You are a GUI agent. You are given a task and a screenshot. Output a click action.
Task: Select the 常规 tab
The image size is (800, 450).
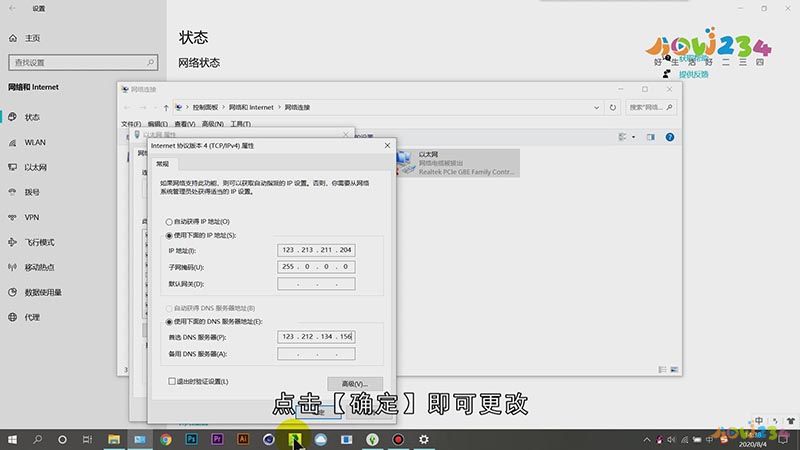point(163,164)
